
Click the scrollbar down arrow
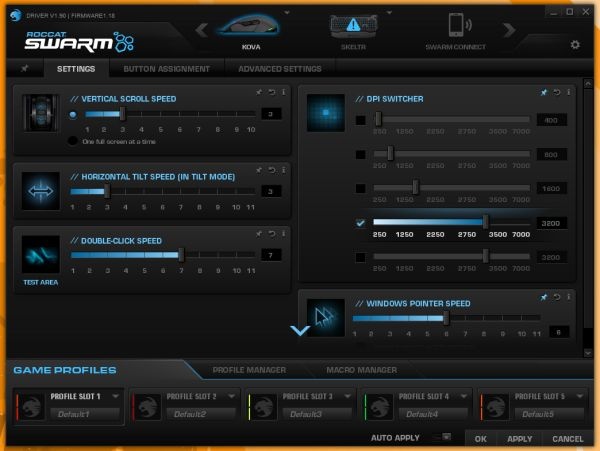[588, 353]
